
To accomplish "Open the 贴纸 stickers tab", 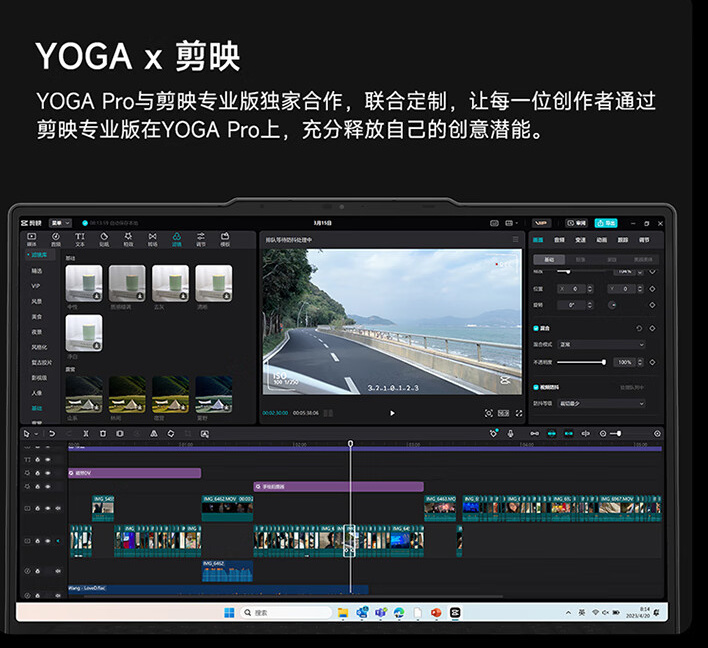I will pos(104,239).
